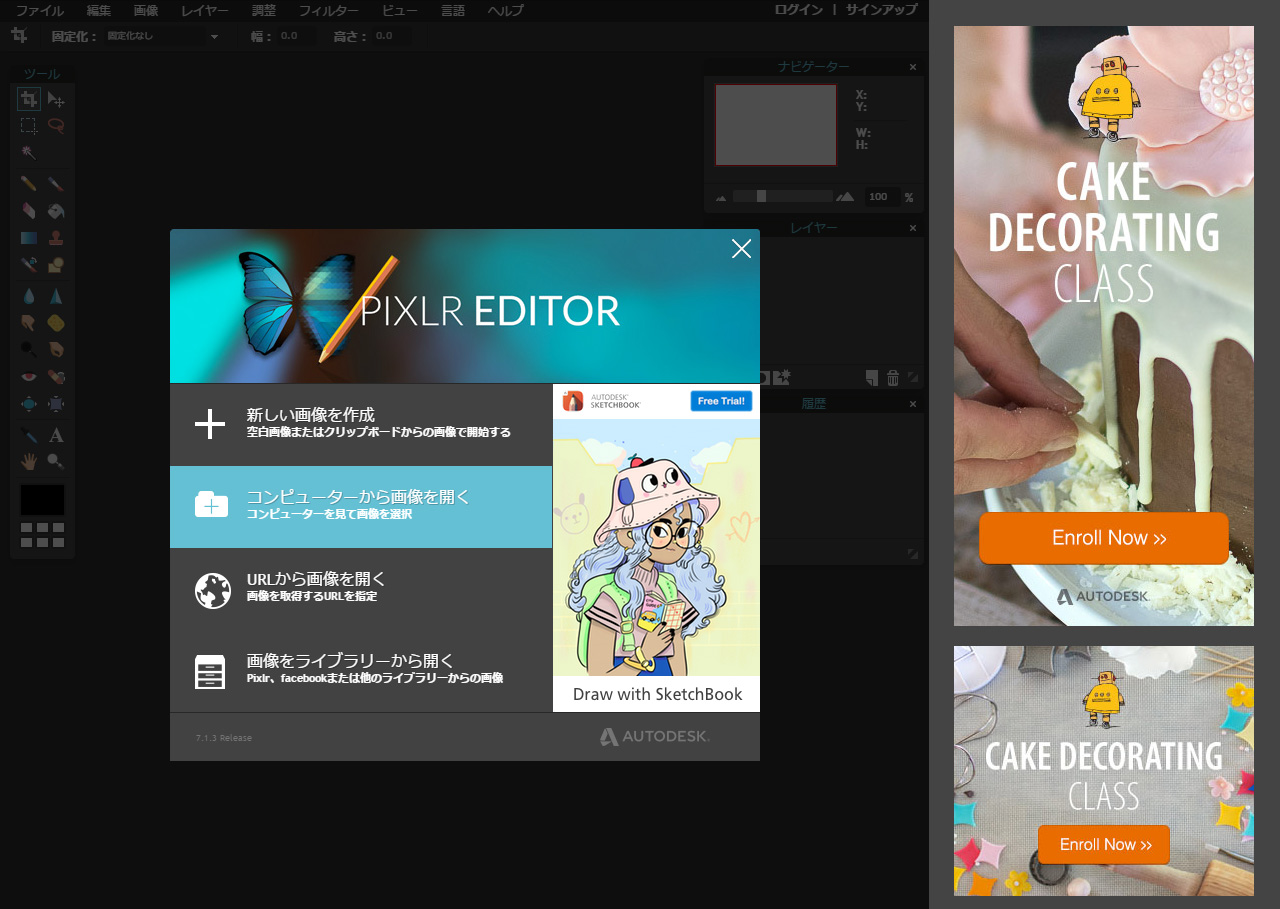Select the Brush tool
This screenshot has height=909, width=1280.
pyautogui.click(x=56, y=184)
